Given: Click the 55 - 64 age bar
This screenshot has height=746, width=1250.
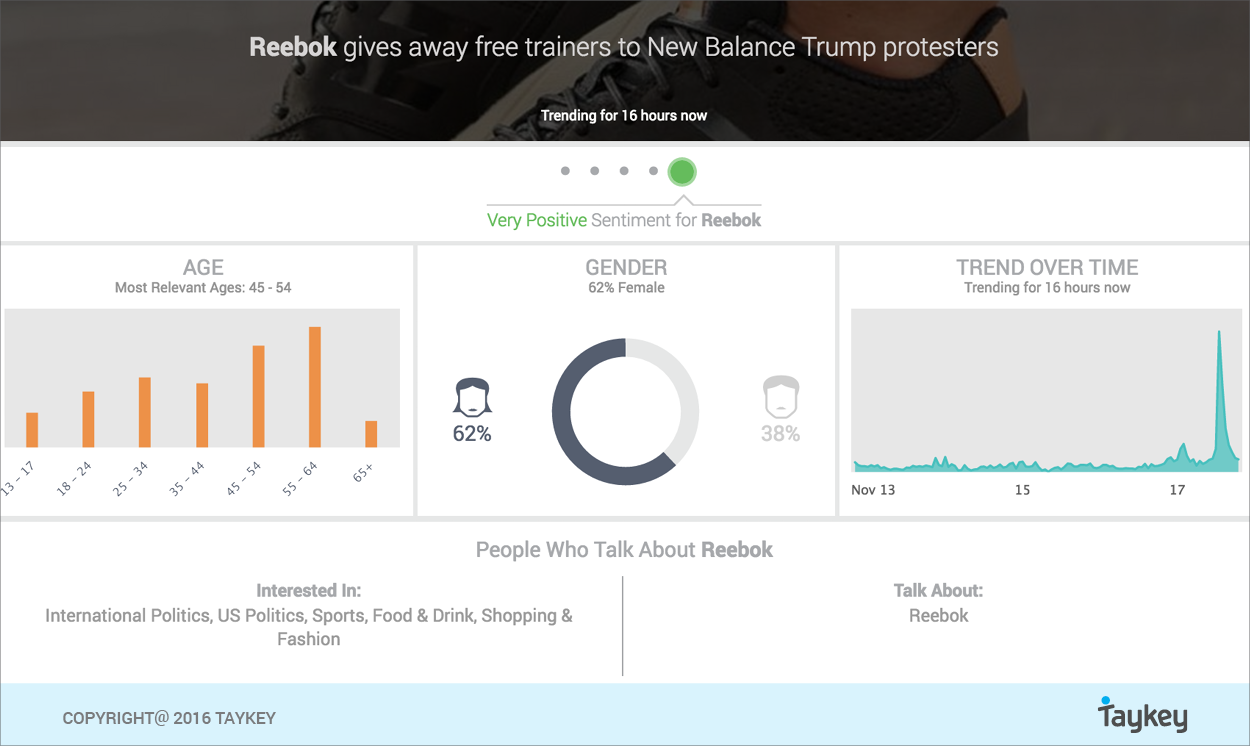Looking at the screenshot, I should point(315,387).
